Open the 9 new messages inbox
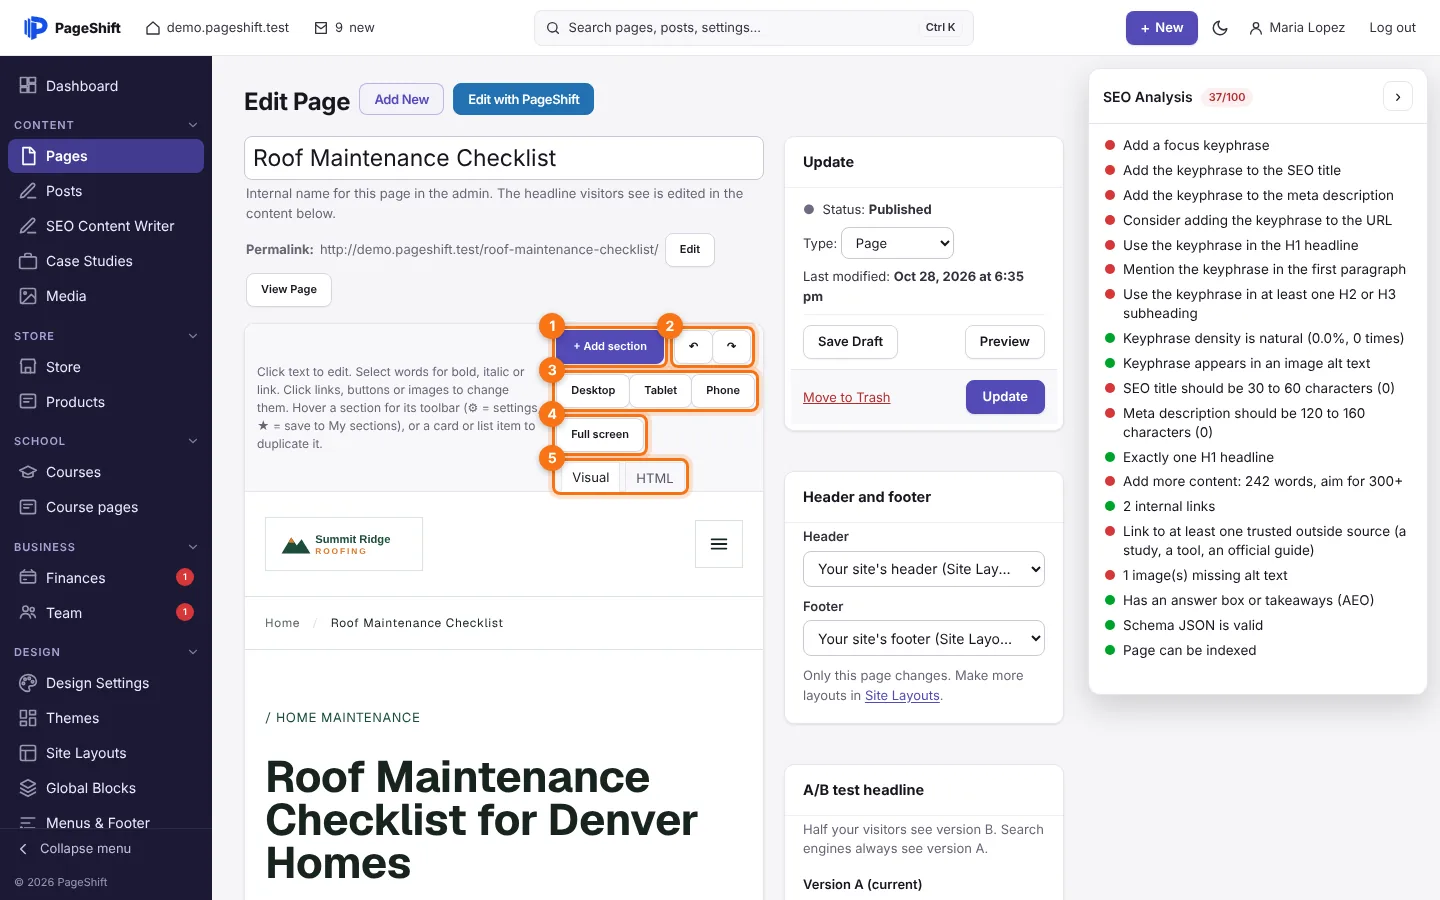Screen dimensions: 1440x900 pyautogui.click(x=345, y=28)
